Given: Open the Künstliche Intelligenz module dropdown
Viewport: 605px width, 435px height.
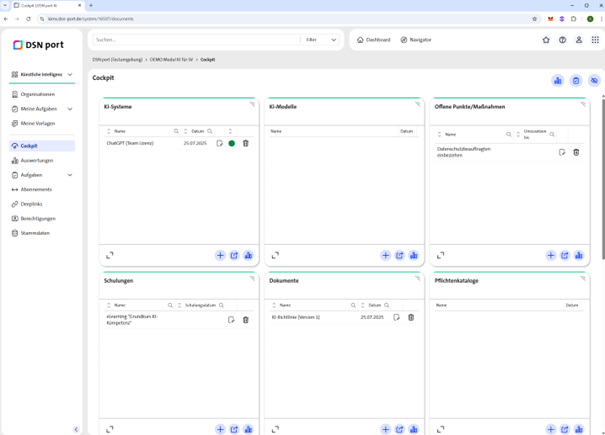Looking at the screenshot, I should point(42,74).
